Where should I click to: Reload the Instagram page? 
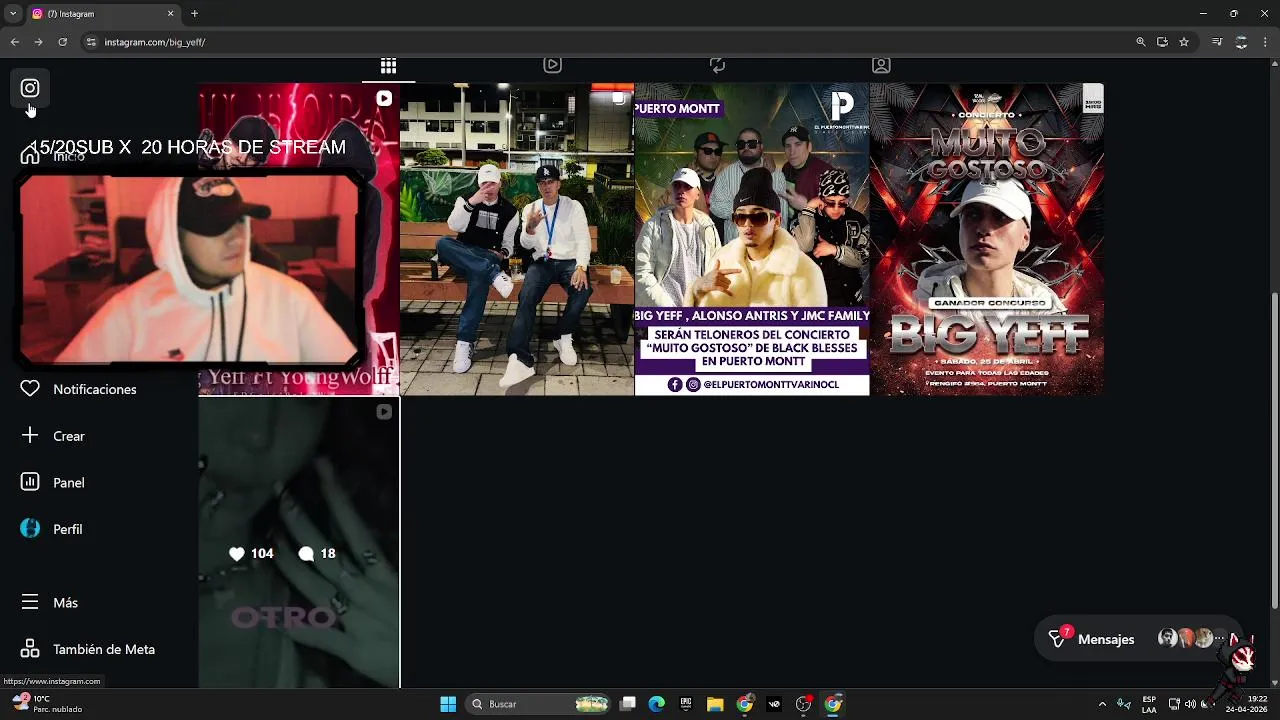click(62, 42)
